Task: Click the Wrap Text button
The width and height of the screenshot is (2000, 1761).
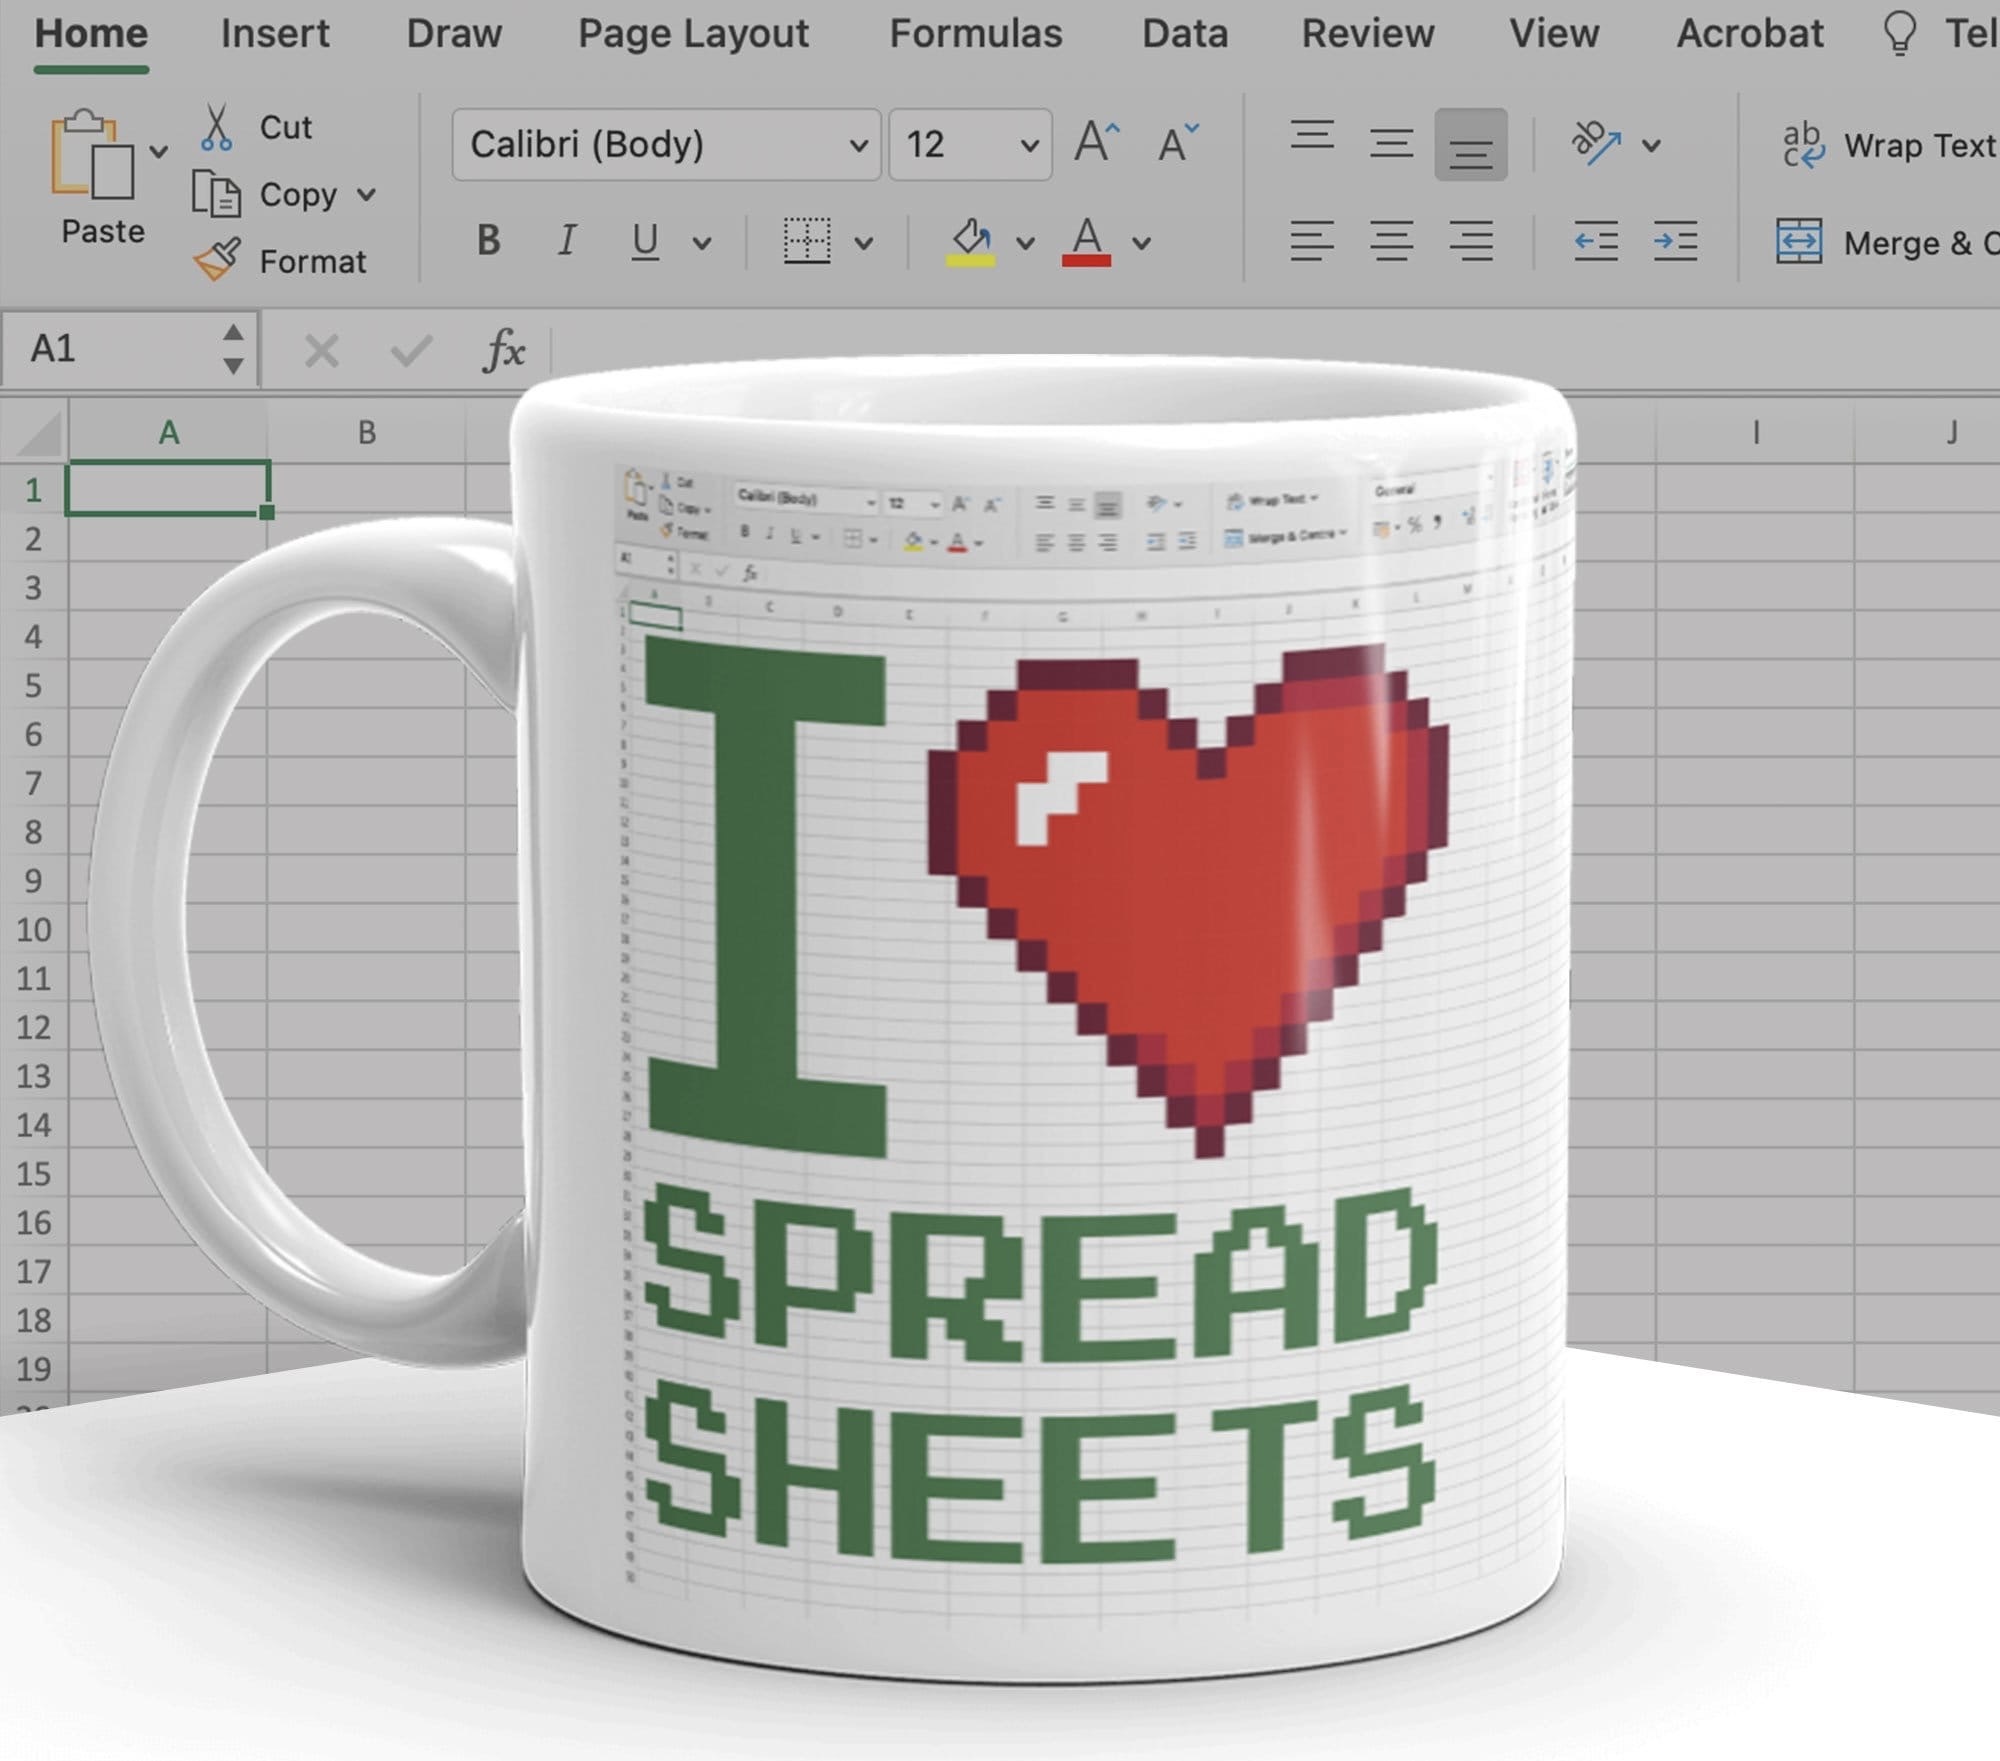Action: (1888, 146)
